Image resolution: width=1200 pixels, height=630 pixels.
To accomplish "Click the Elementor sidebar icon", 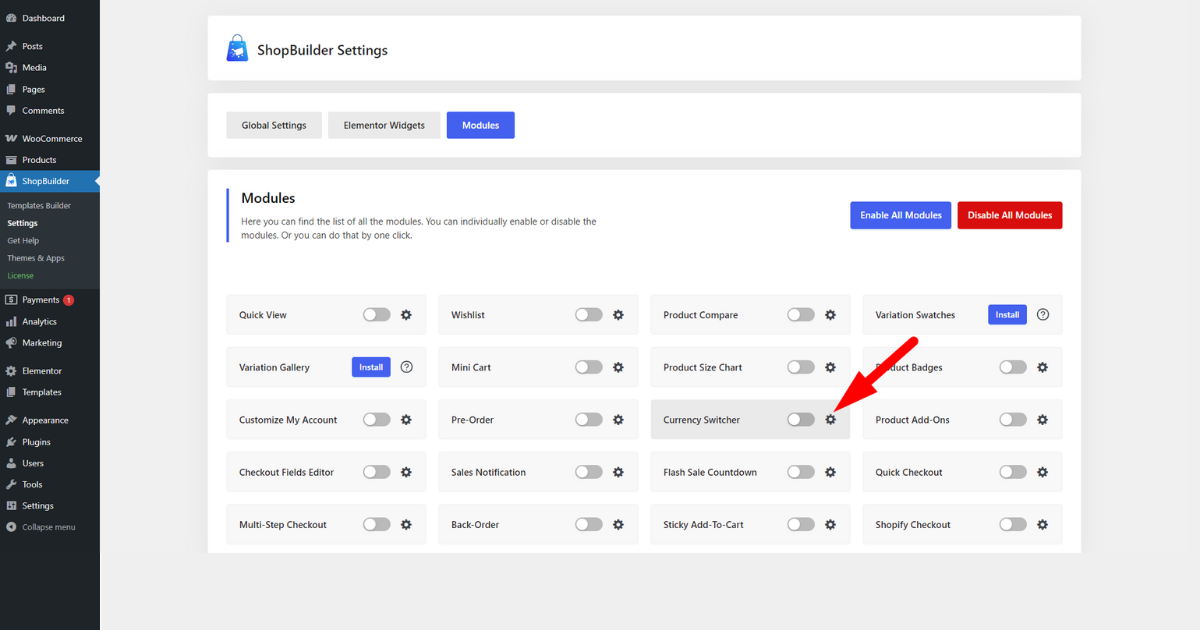I will (11, 371).
